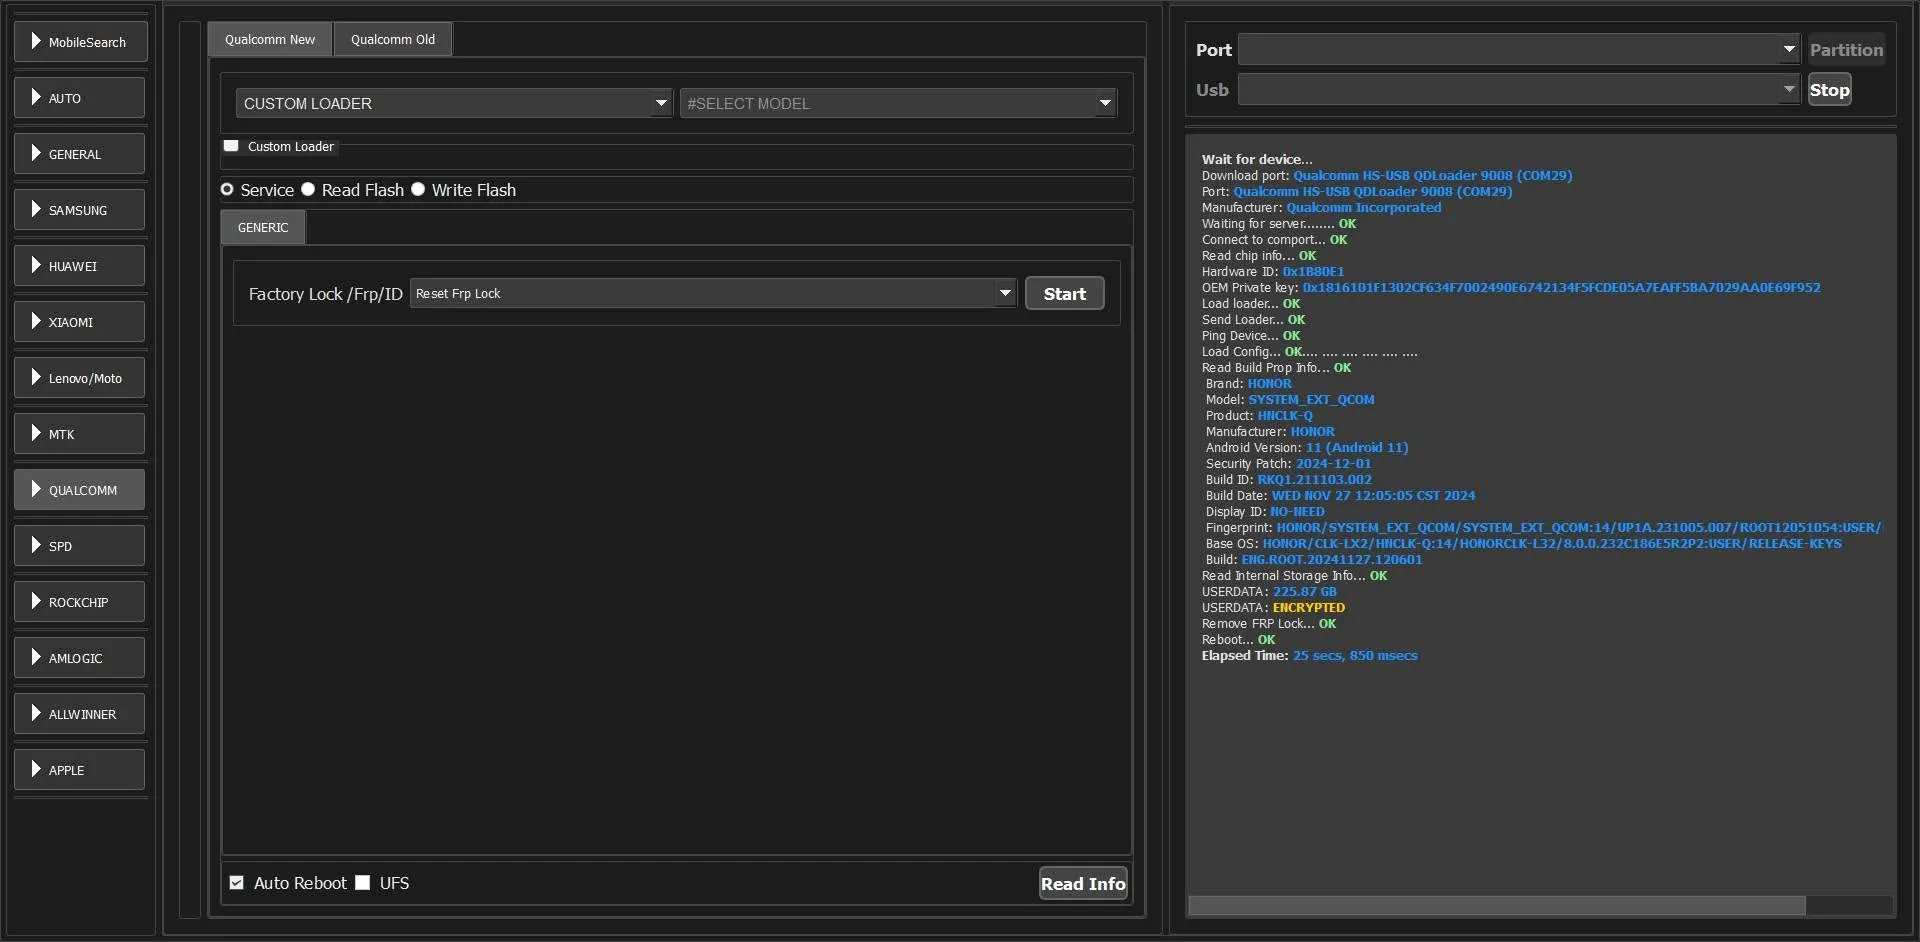This screenshot has width=1920, height=942.
Task: Click the Model value SYSTEM_EXT_QCOM
Action: (x=1311, y=399)
